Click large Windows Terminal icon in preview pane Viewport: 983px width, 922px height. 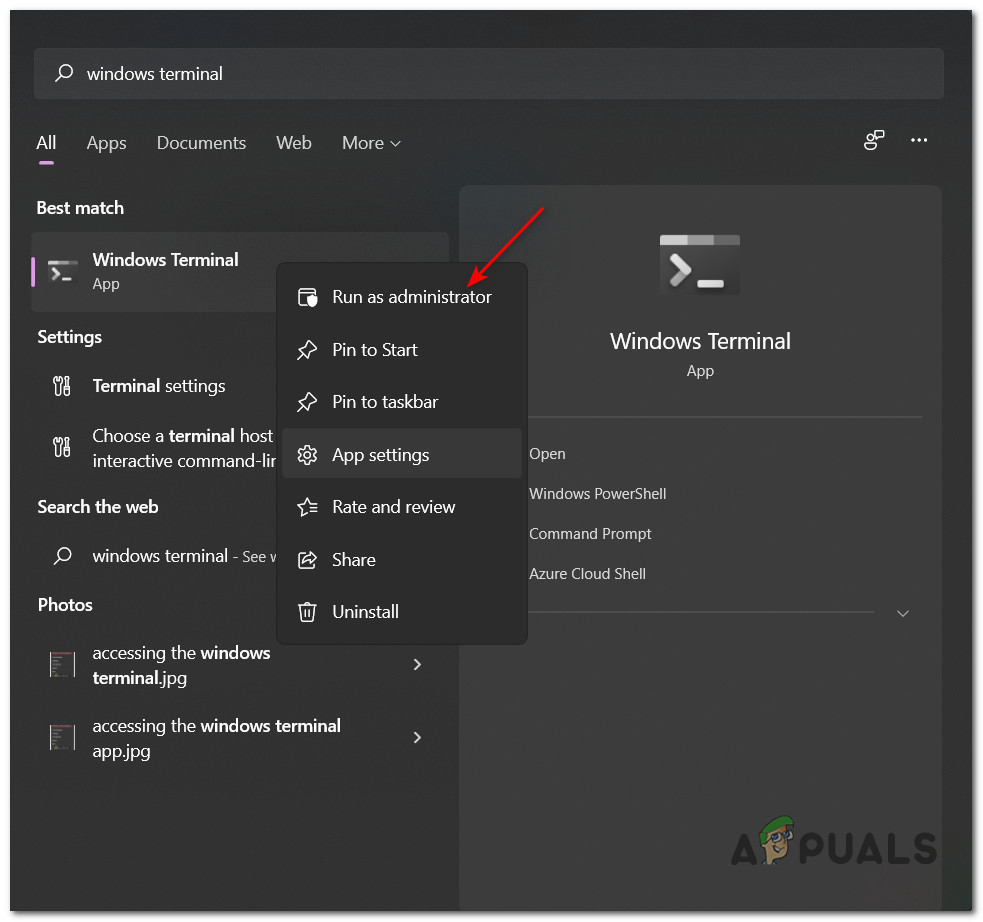click(x=700, y=265)
